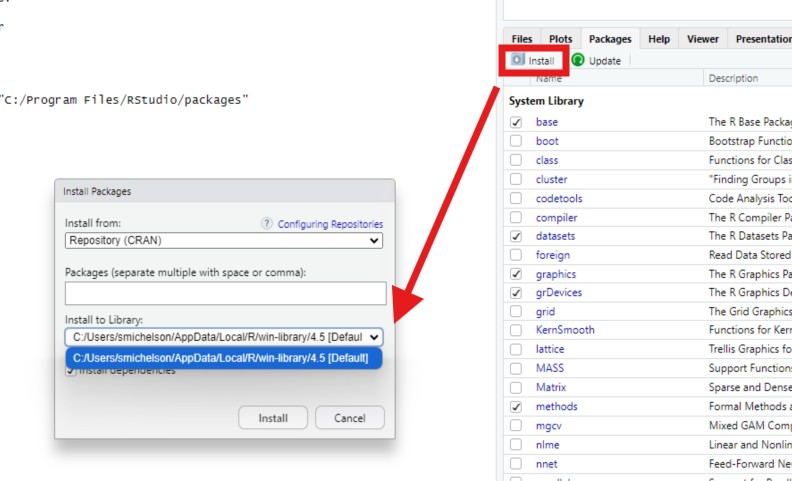The width and height of the screenshot is (792, 481).
Task: Open the lattice package link
Action: [x=550, y=349]
